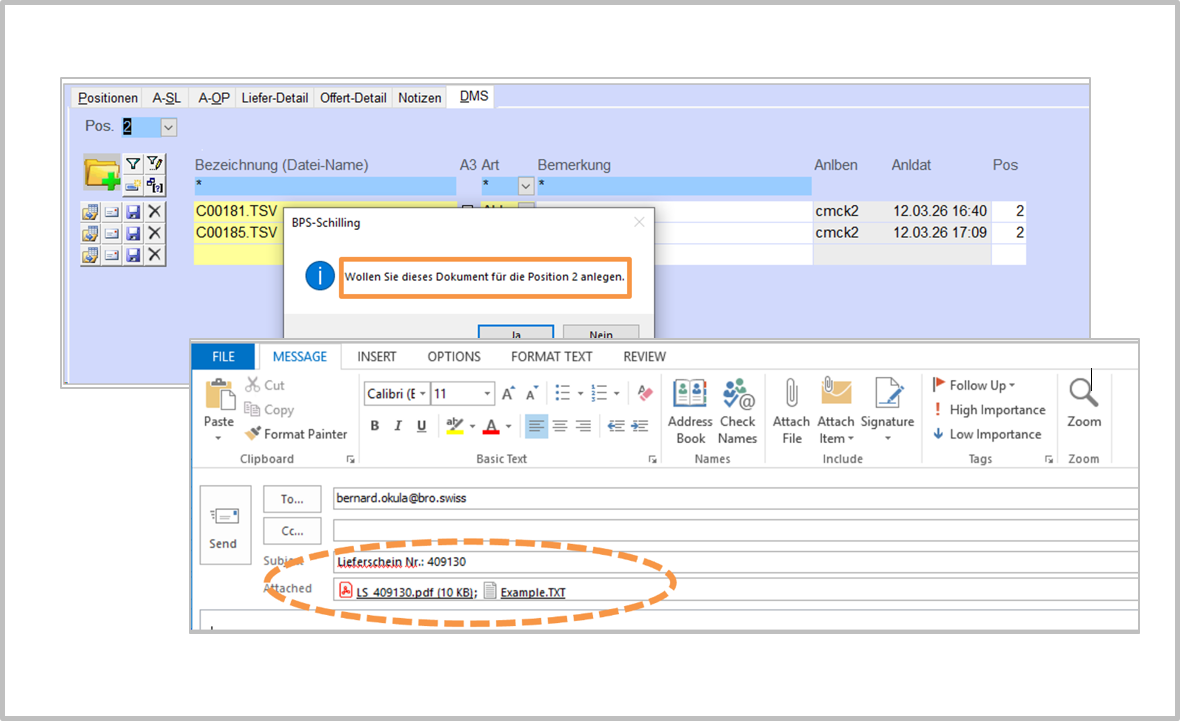The height and width of the screenshot is (721, 1180).
Task: Click the Format Painter tool
Action: coord(296,434)
